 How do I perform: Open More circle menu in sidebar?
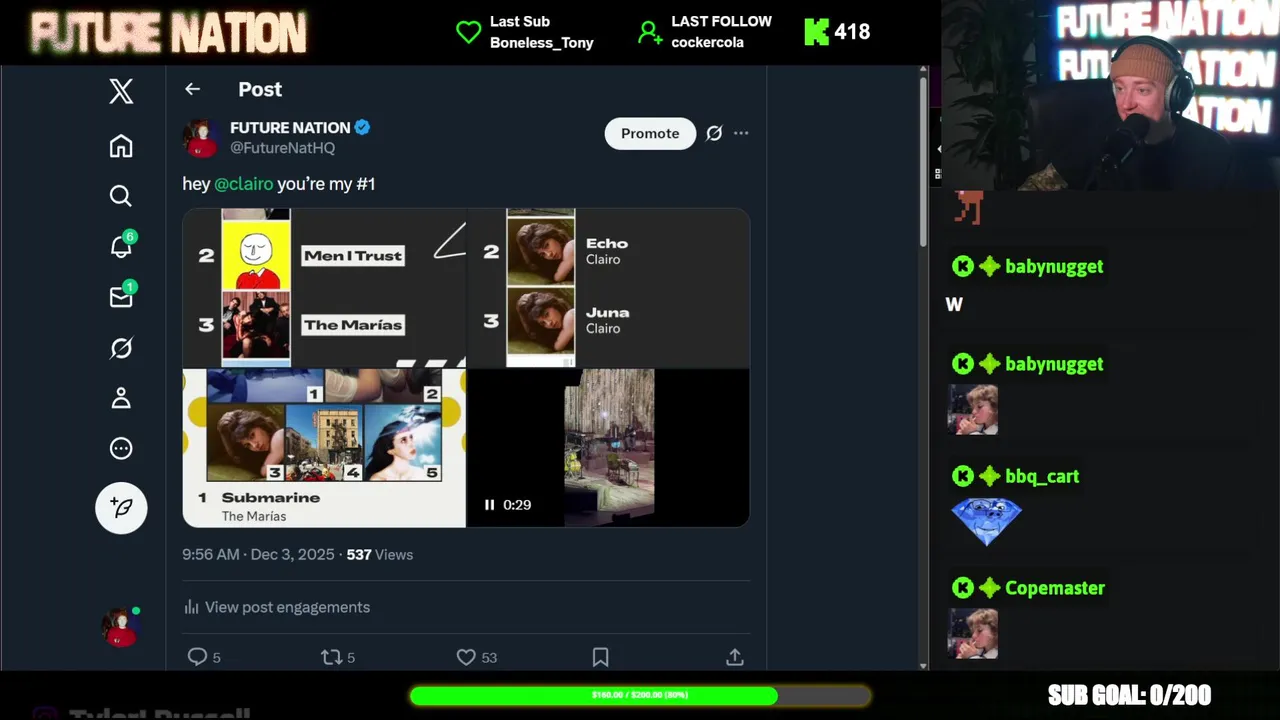(x=121, y=448)
